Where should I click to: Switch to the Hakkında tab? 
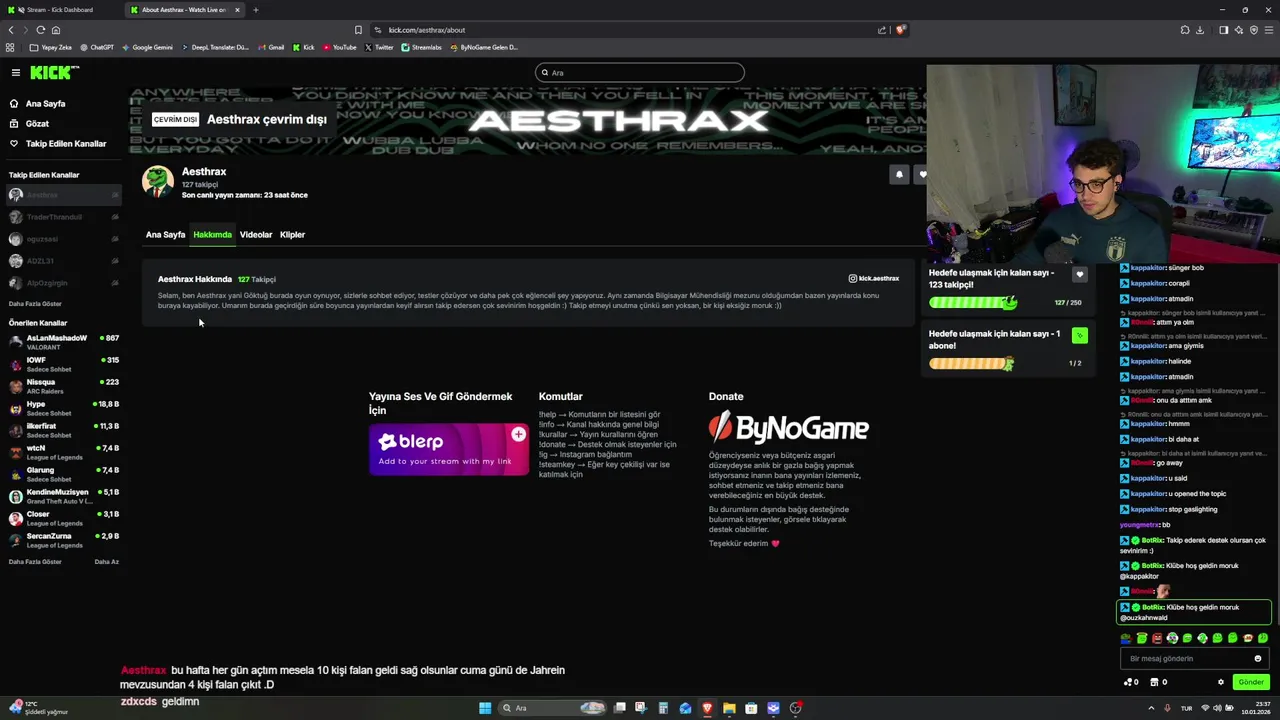point(212,235)
